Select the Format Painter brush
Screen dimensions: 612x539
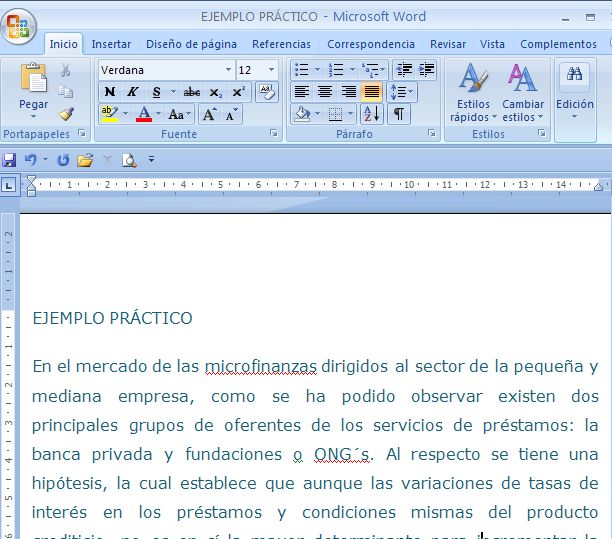tap(66, 114)
